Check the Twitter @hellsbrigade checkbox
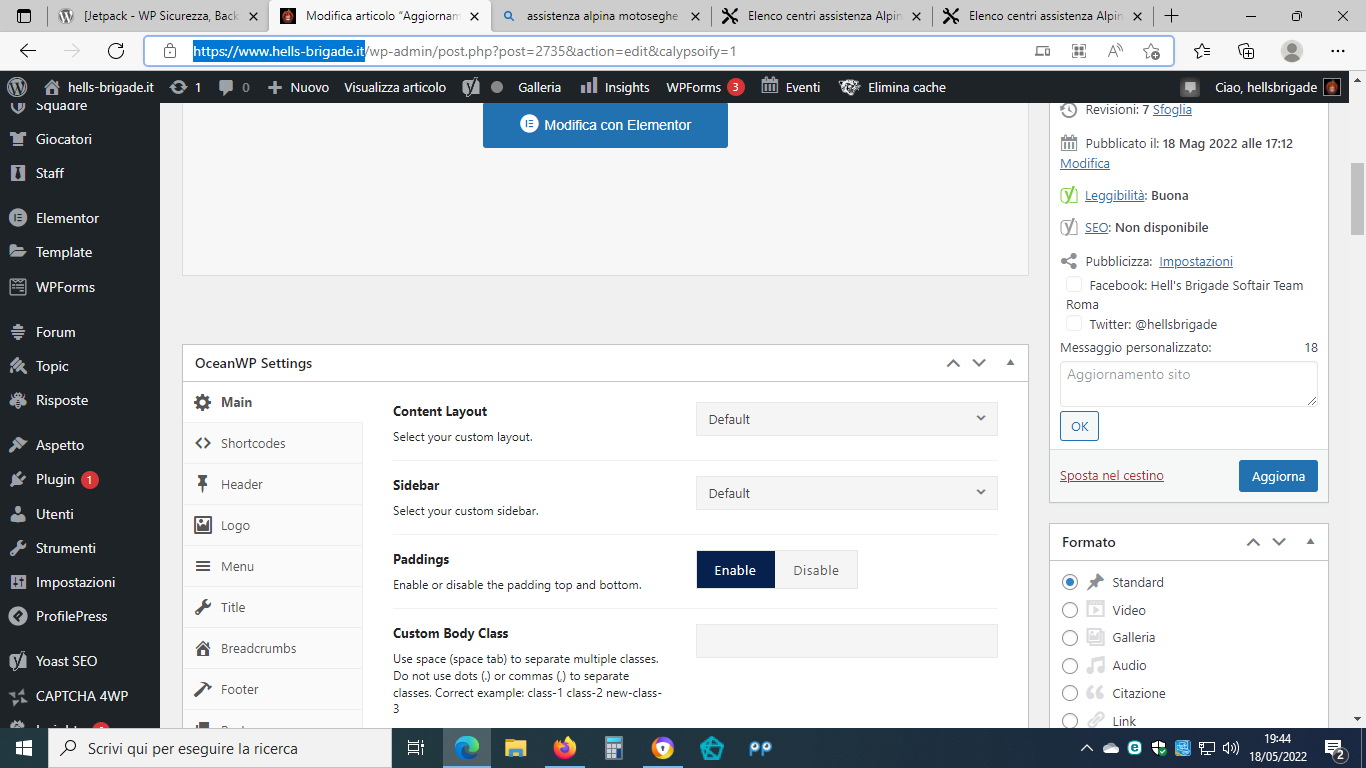This screenshot has width=1366, height=768. click(x=1074, y=324)
